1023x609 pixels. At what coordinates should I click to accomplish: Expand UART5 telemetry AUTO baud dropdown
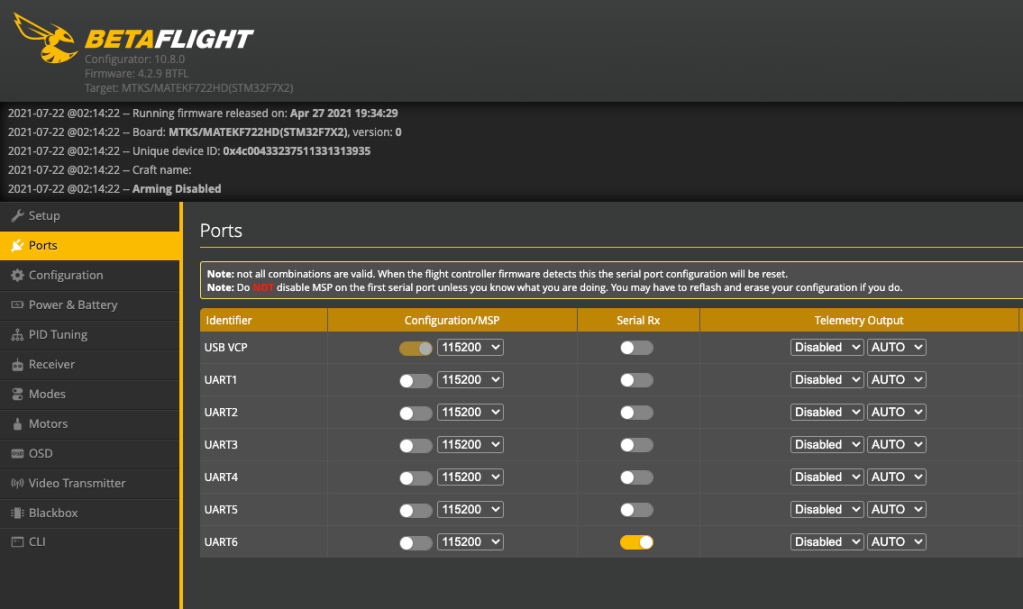click(896, 510)
